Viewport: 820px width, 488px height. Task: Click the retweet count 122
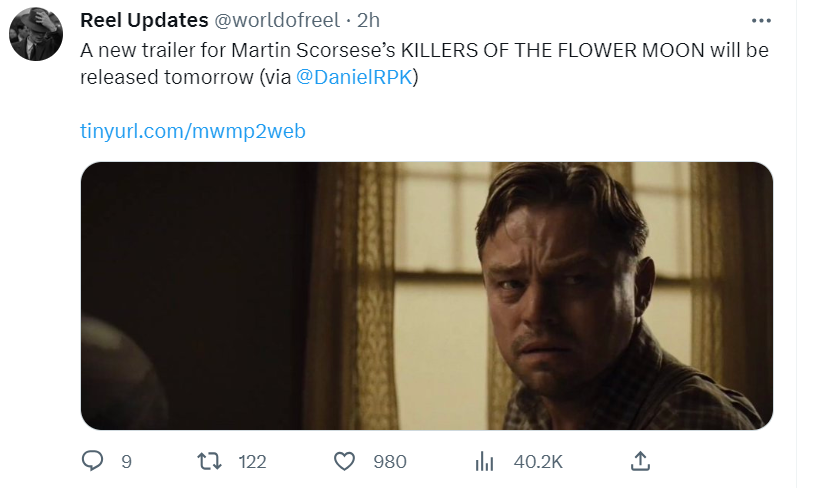click(x=253, y=461)
